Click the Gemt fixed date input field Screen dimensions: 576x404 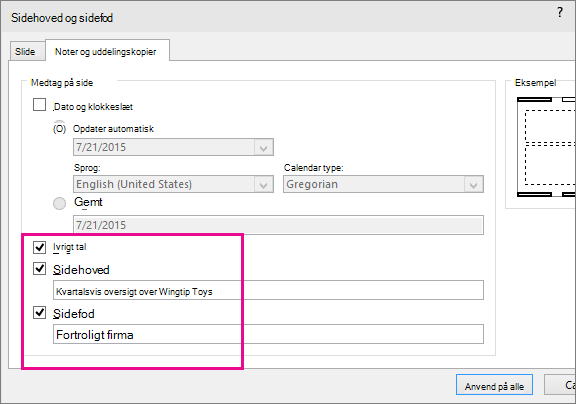(278, 225)
